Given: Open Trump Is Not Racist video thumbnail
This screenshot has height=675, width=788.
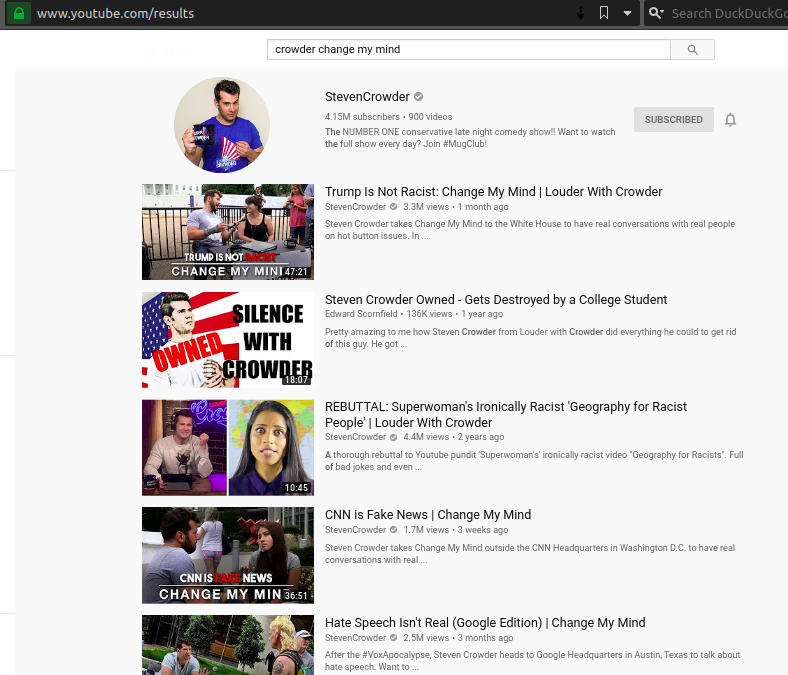Looking at the screenshot, I should (x=228, y=232).
